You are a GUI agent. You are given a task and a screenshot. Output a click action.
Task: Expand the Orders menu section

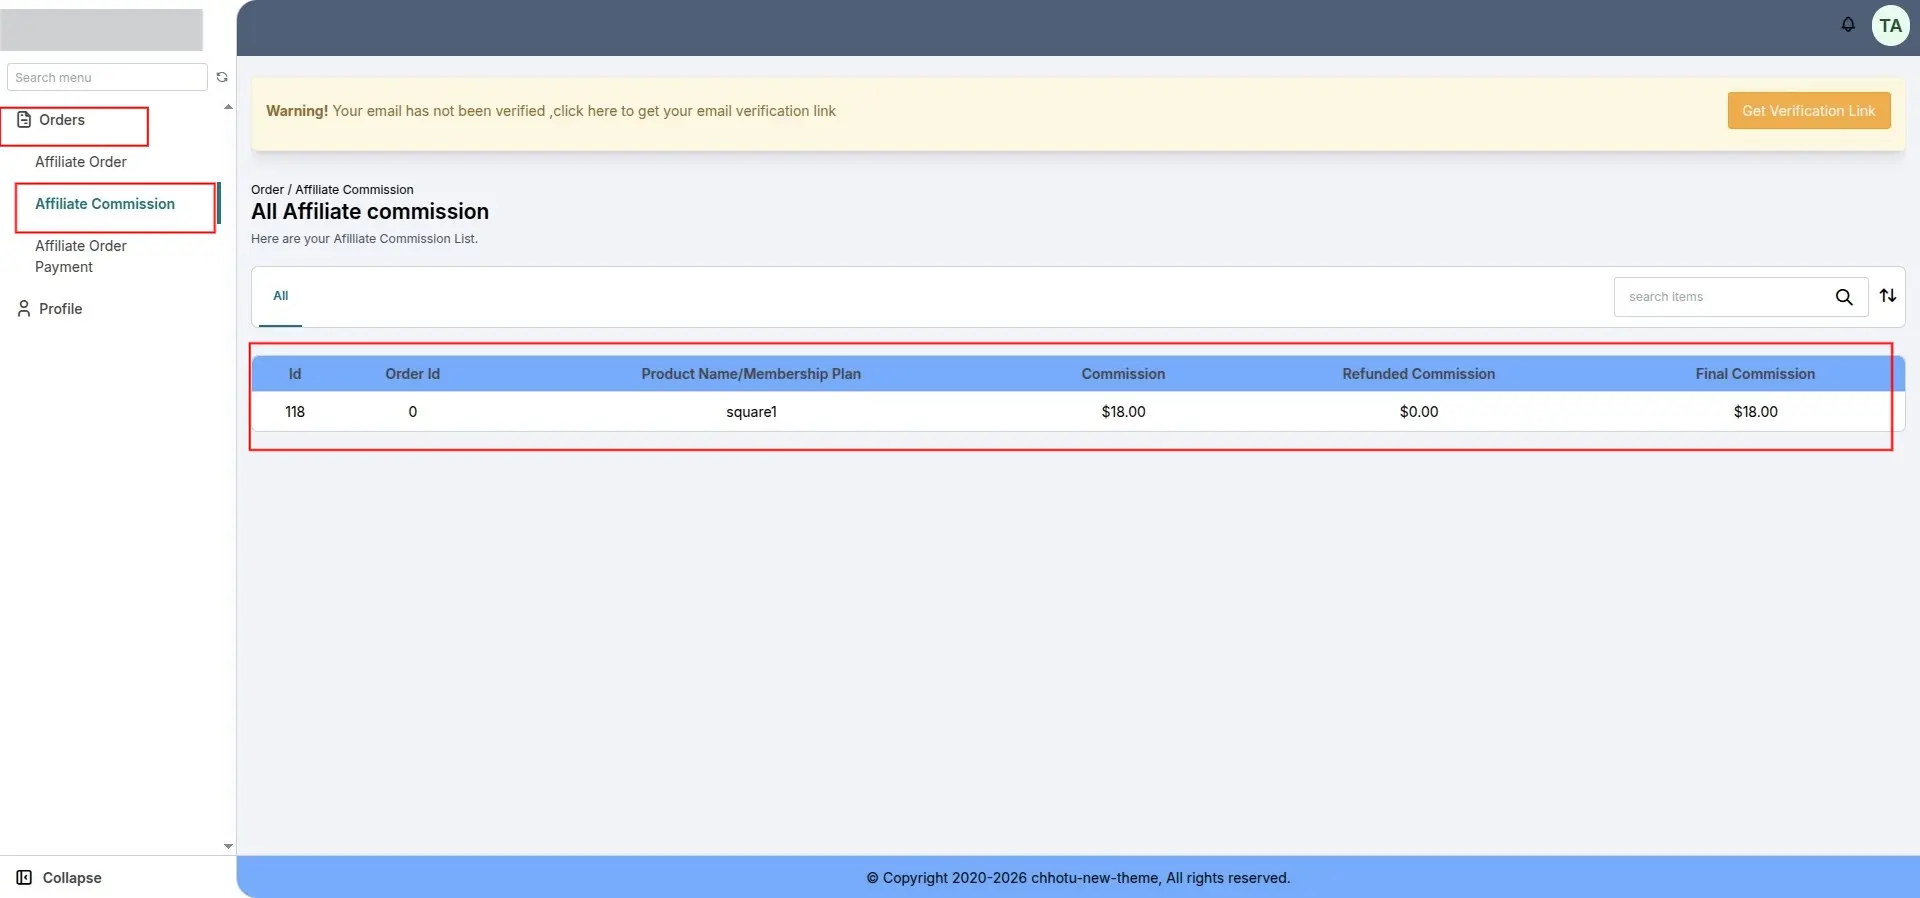coord(62,120)
